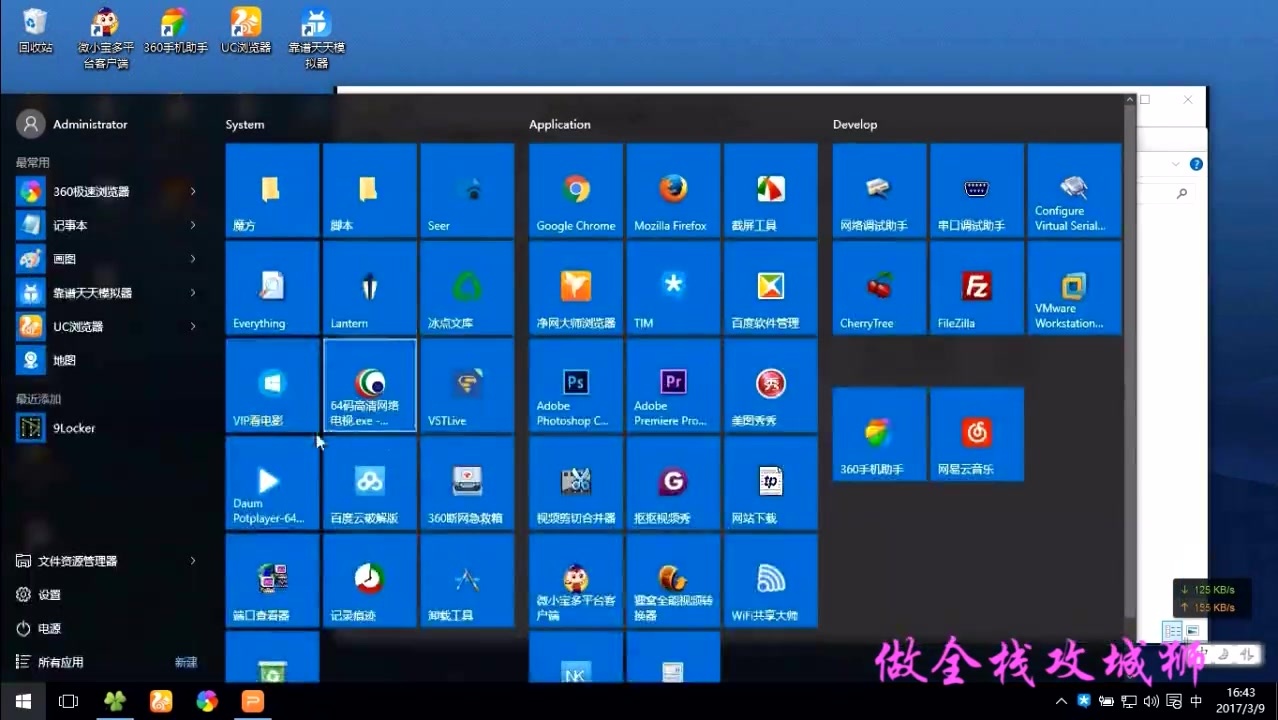Open 记录痕迹 tile
This screenshot has width=1278, height=720.
pos(370,580)
